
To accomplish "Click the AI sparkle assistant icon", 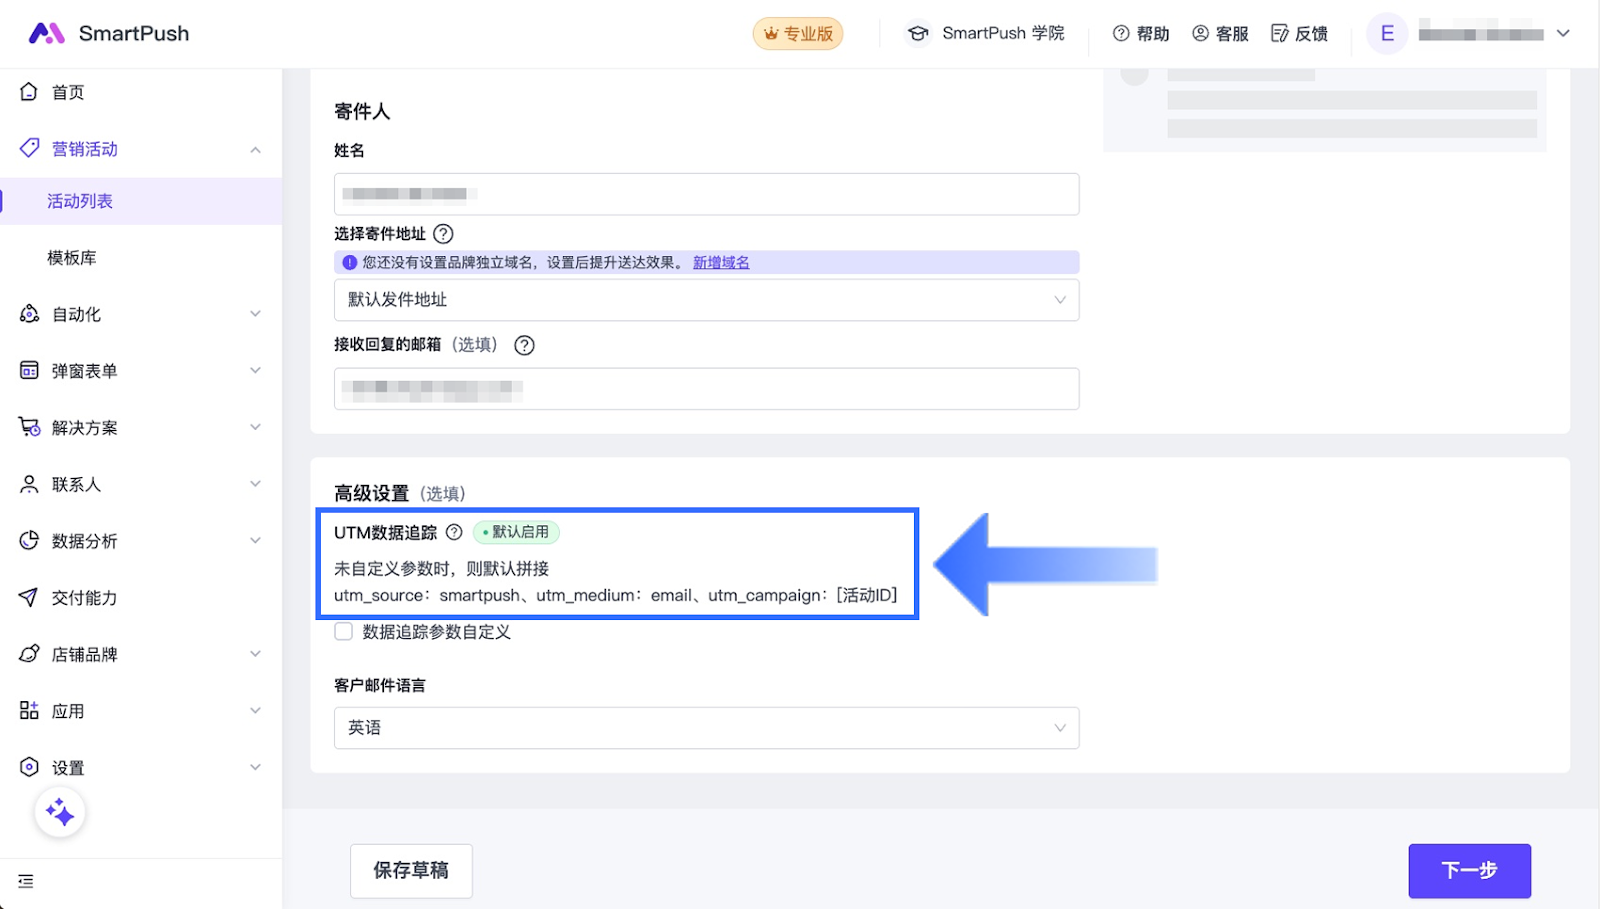I will 60,813.
